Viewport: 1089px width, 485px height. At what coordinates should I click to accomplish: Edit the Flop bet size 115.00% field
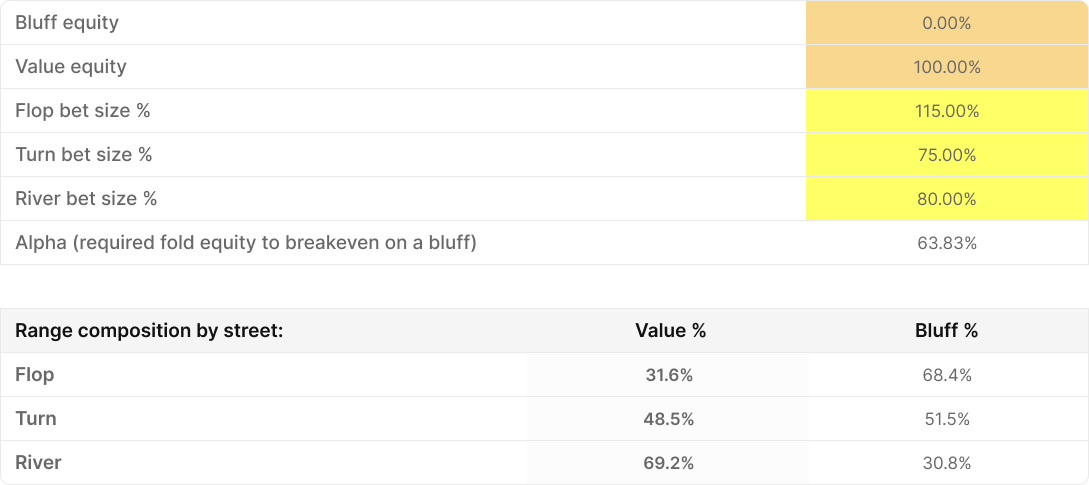946,111
